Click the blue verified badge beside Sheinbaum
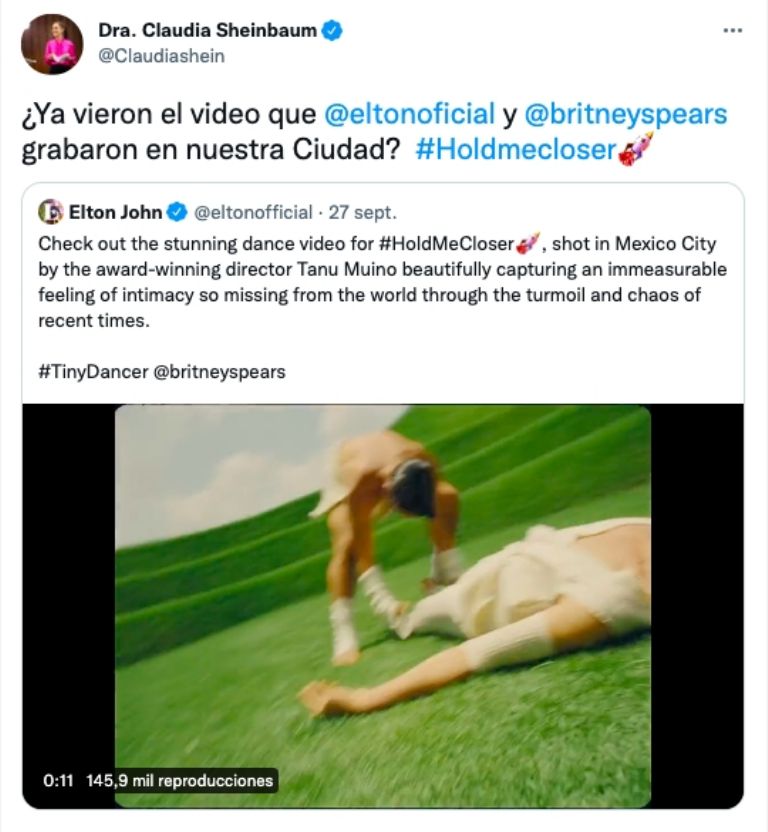This screenshot has width=768, height=832. [x=332, y=31]
